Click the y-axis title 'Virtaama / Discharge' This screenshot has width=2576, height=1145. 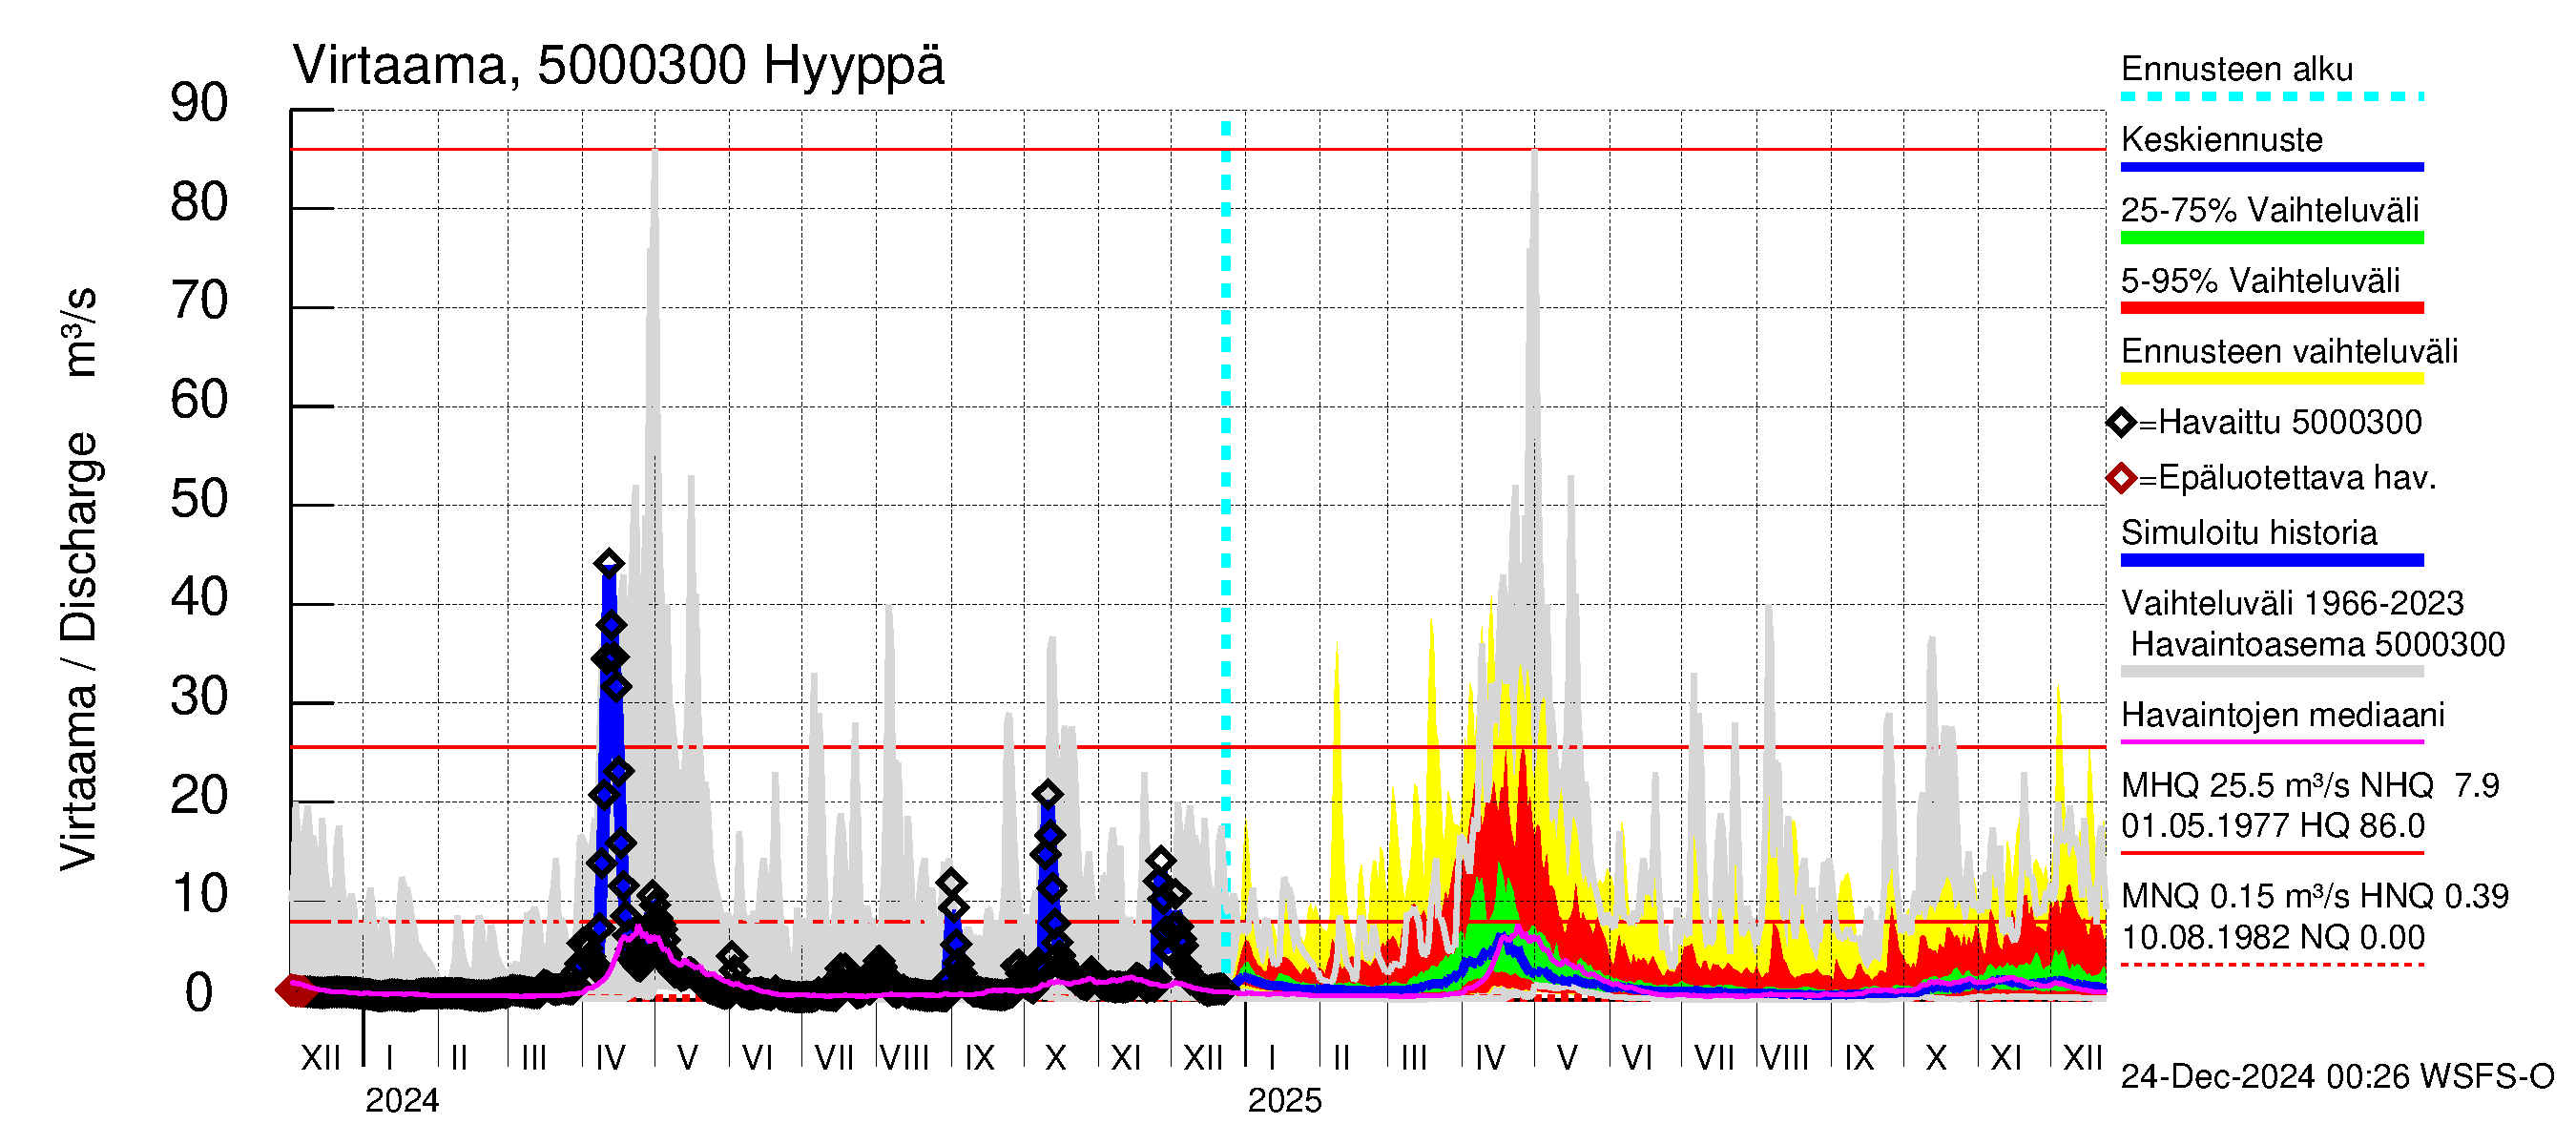pos(79,651)
